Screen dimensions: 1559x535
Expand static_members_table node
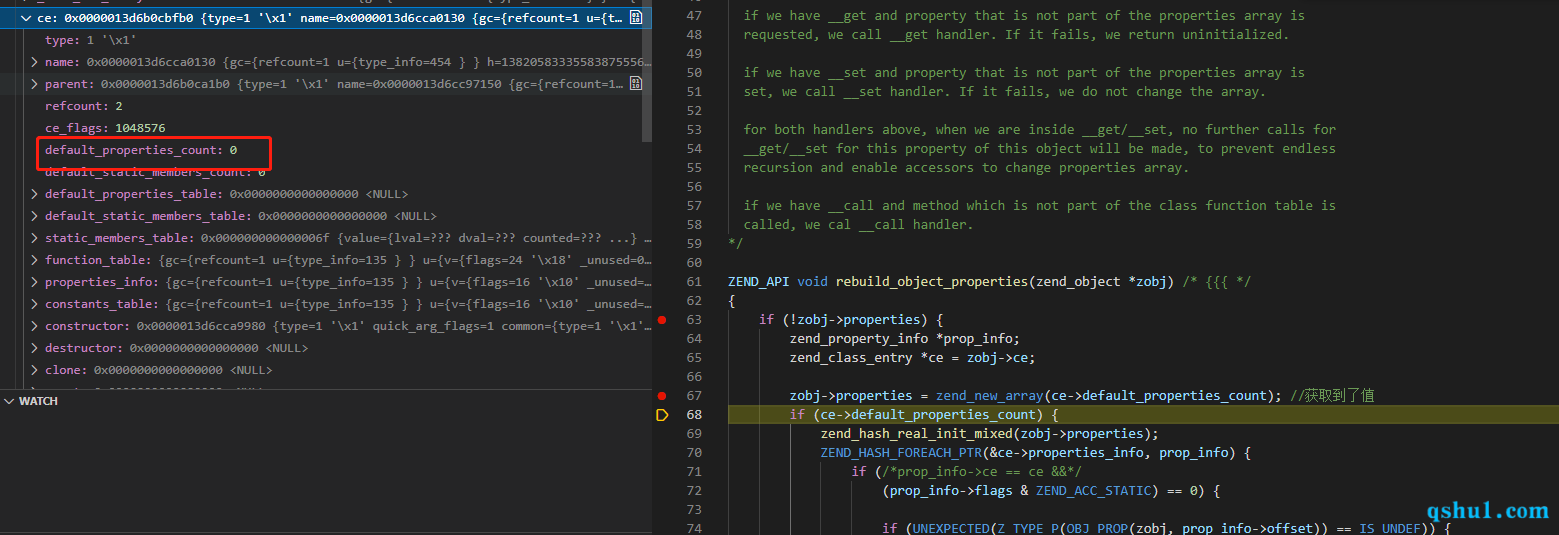pos(35,238)
